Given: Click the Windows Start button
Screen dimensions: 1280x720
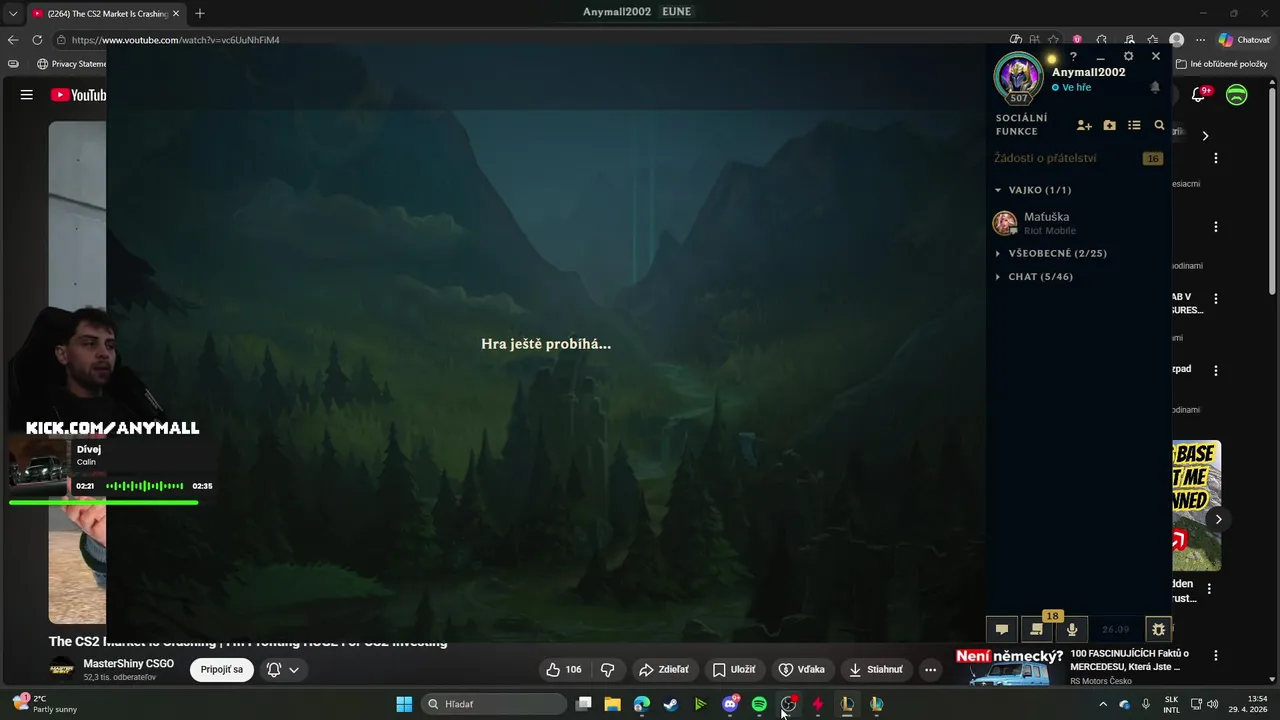Looking at the screenshot, I should 404,704.
